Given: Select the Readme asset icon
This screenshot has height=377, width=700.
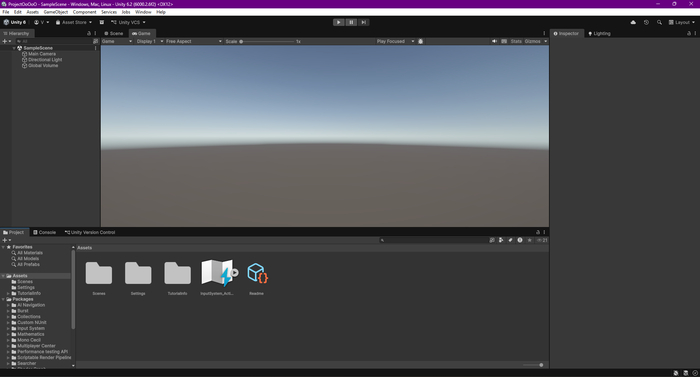Looking at the screenshot, I should 257,273.
